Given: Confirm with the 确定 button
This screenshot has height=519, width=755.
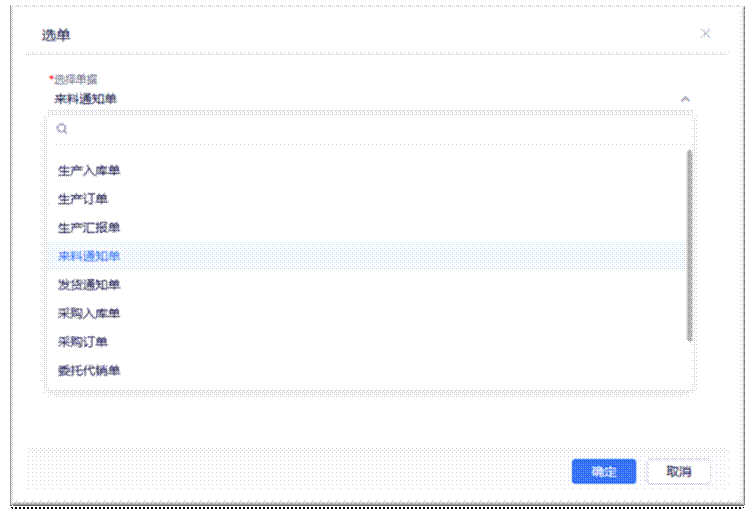Looking at the screenshot, I should (604, 472).
